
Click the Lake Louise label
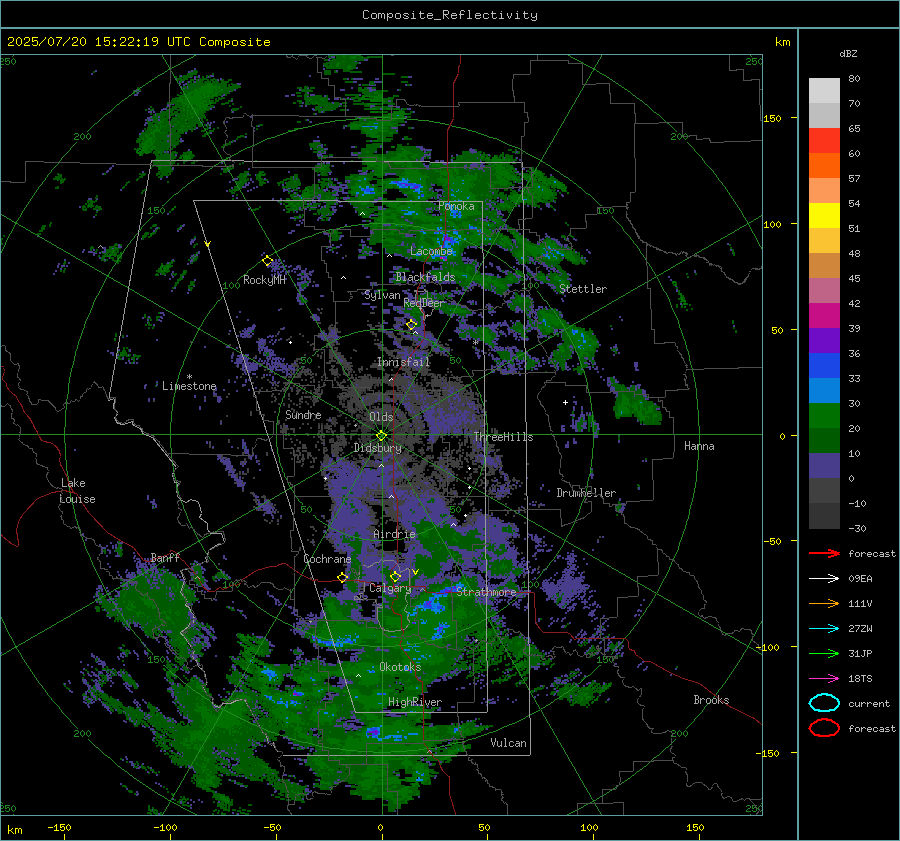(77, 491)
